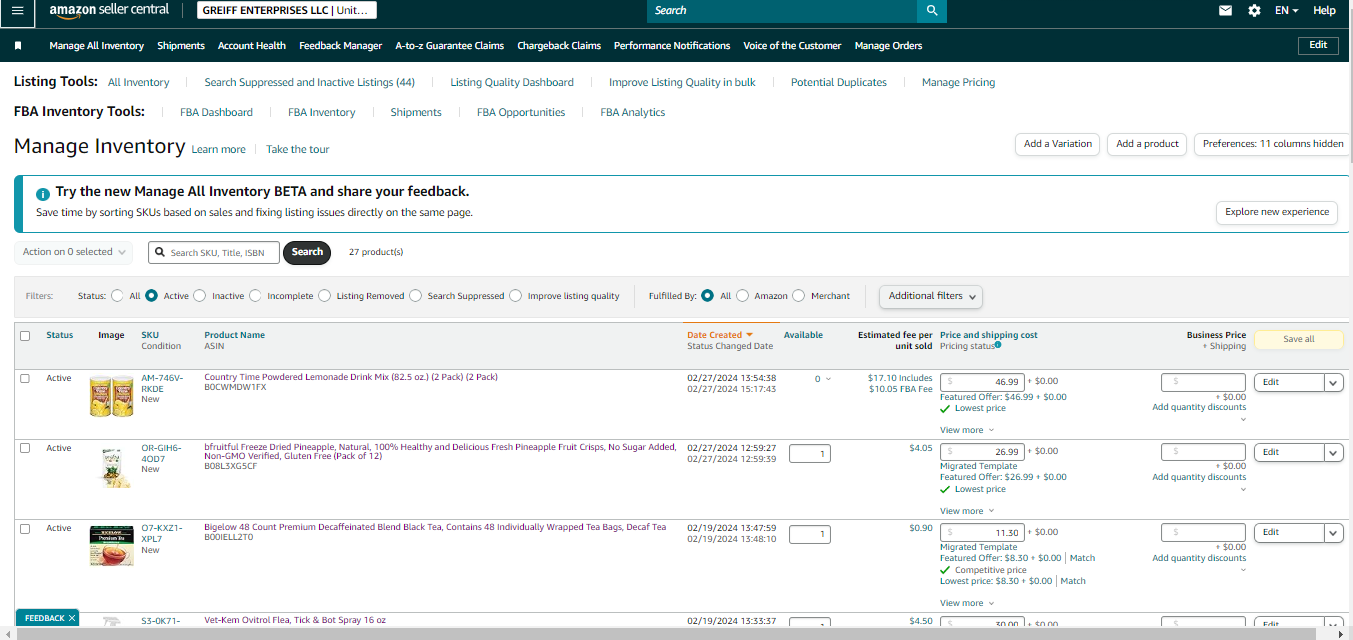Expand View more under Bigelow Tea price
The width and height of the screenshot is (1353, 640).
pyautogui.click(x=967, y=603)
